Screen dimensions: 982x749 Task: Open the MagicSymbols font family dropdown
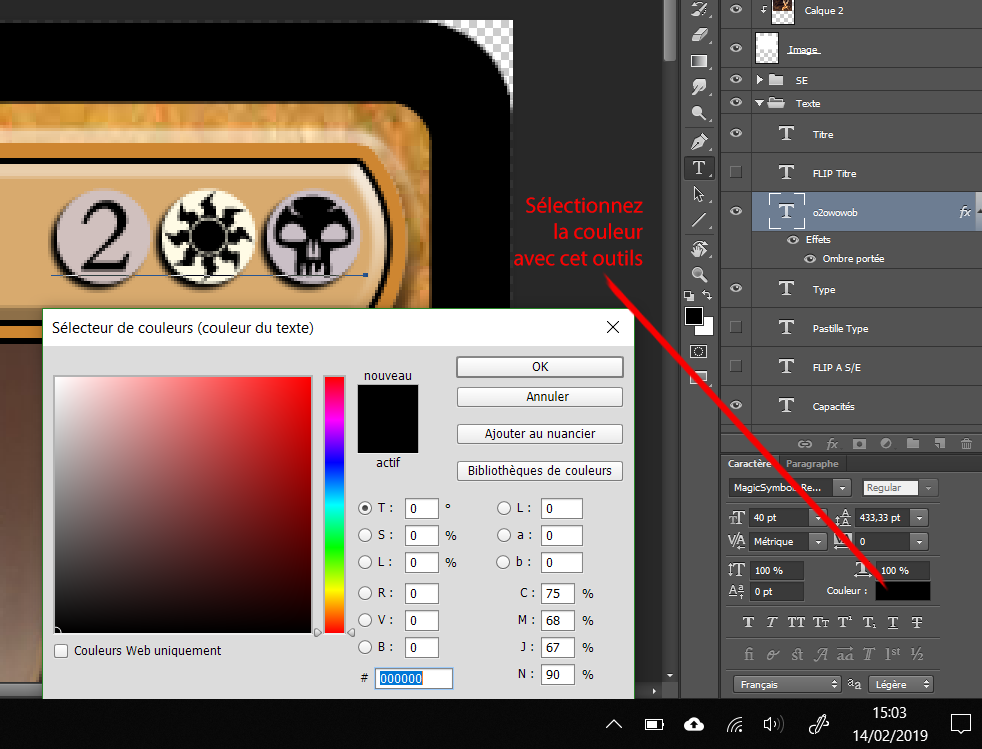tap(842, 488)
